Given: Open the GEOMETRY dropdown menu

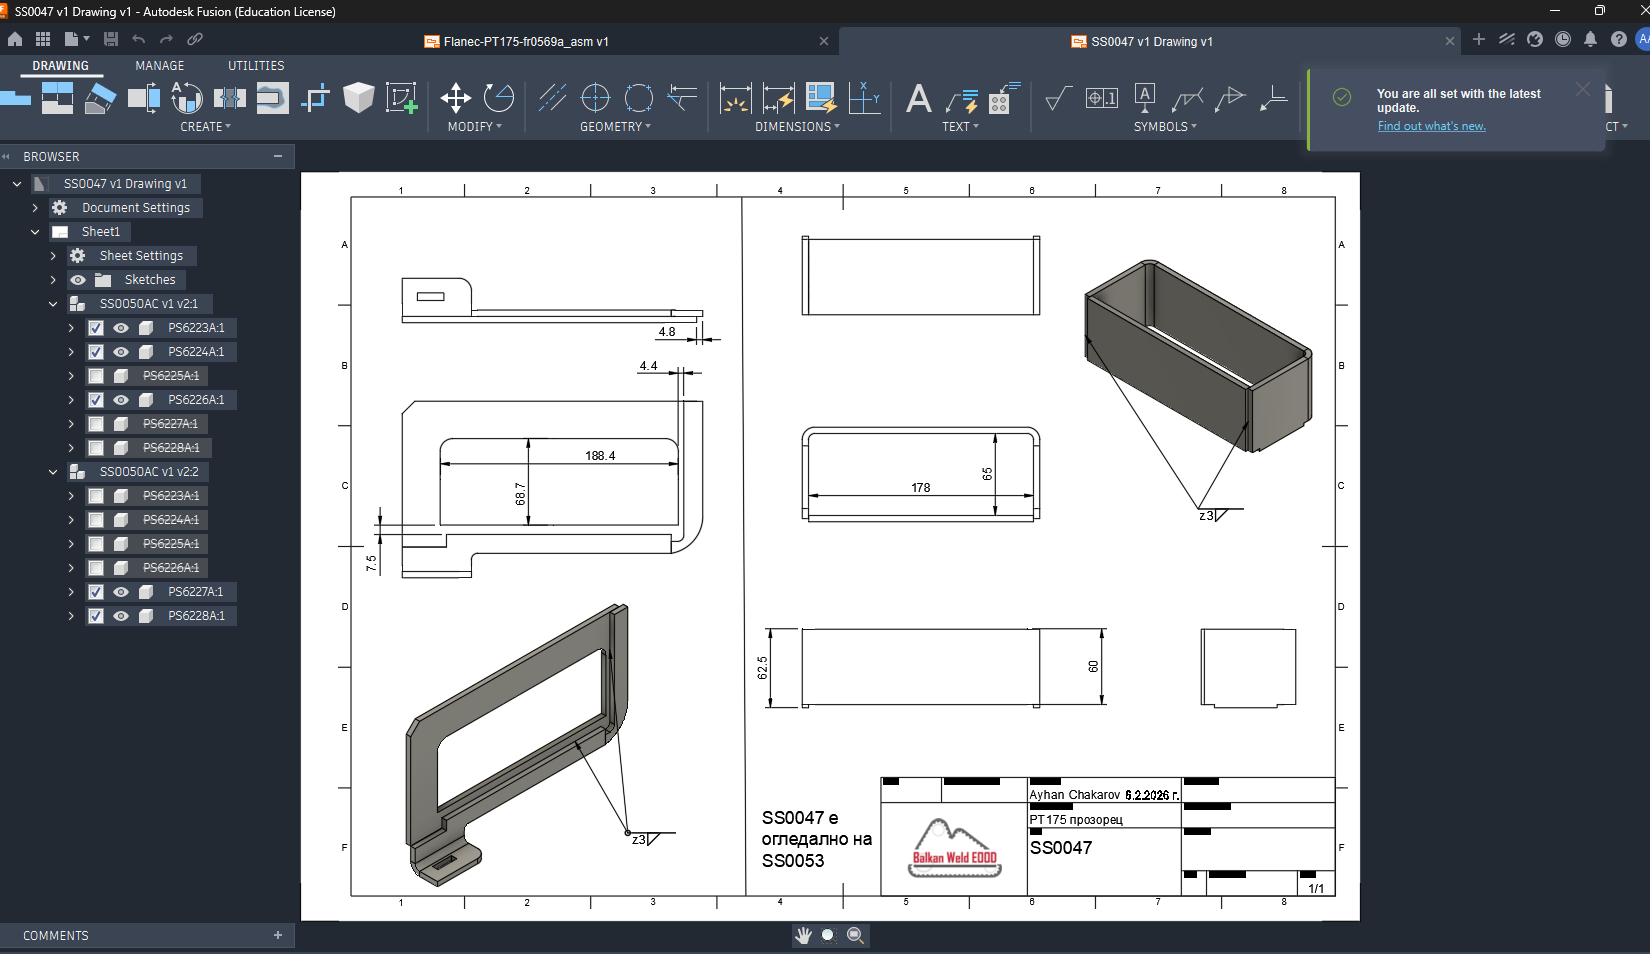Looking at the screenshot, I should (616, 127).
